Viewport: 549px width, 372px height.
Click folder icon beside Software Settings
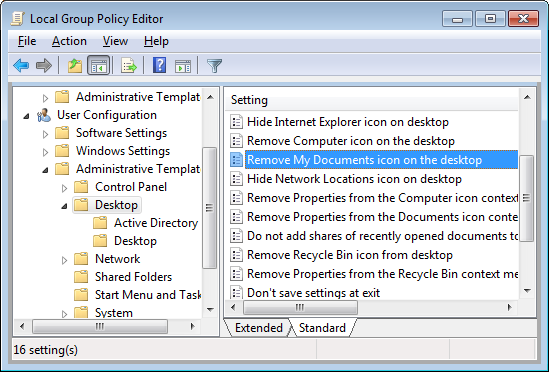(x=62, y=133)
